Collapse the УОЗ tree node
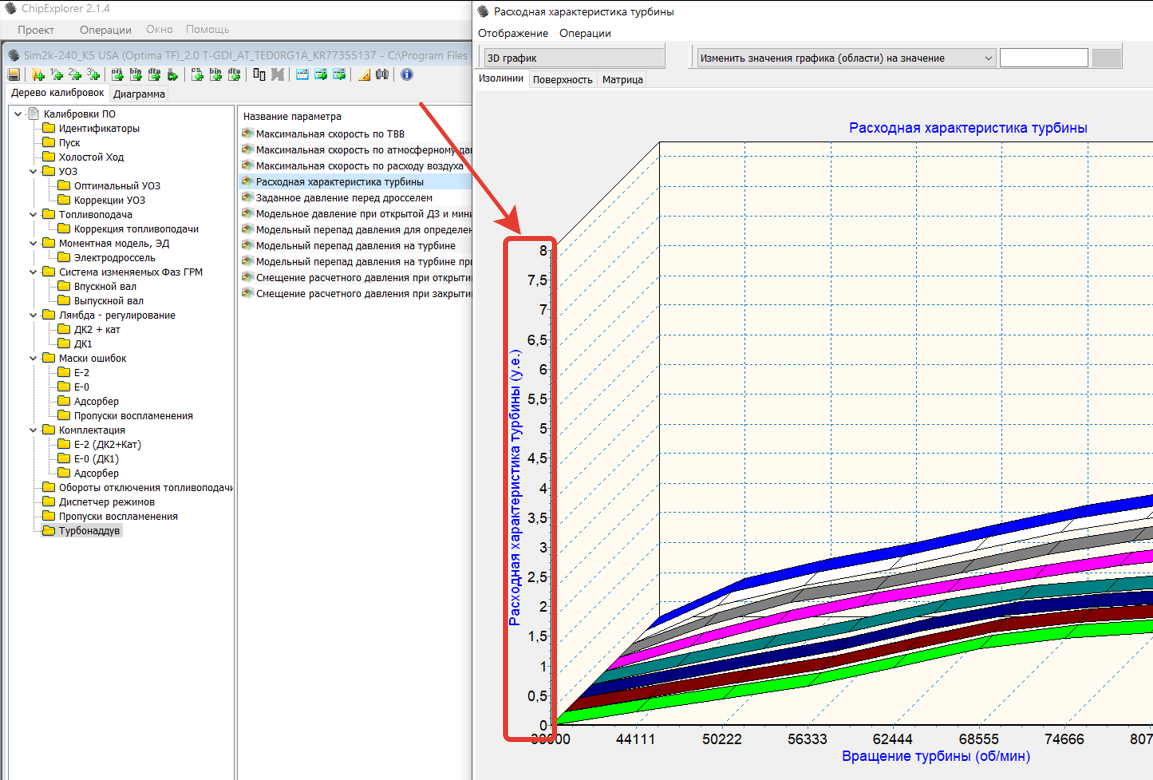The width and height of the screenshot is (1153, 780). click(33, 171)
